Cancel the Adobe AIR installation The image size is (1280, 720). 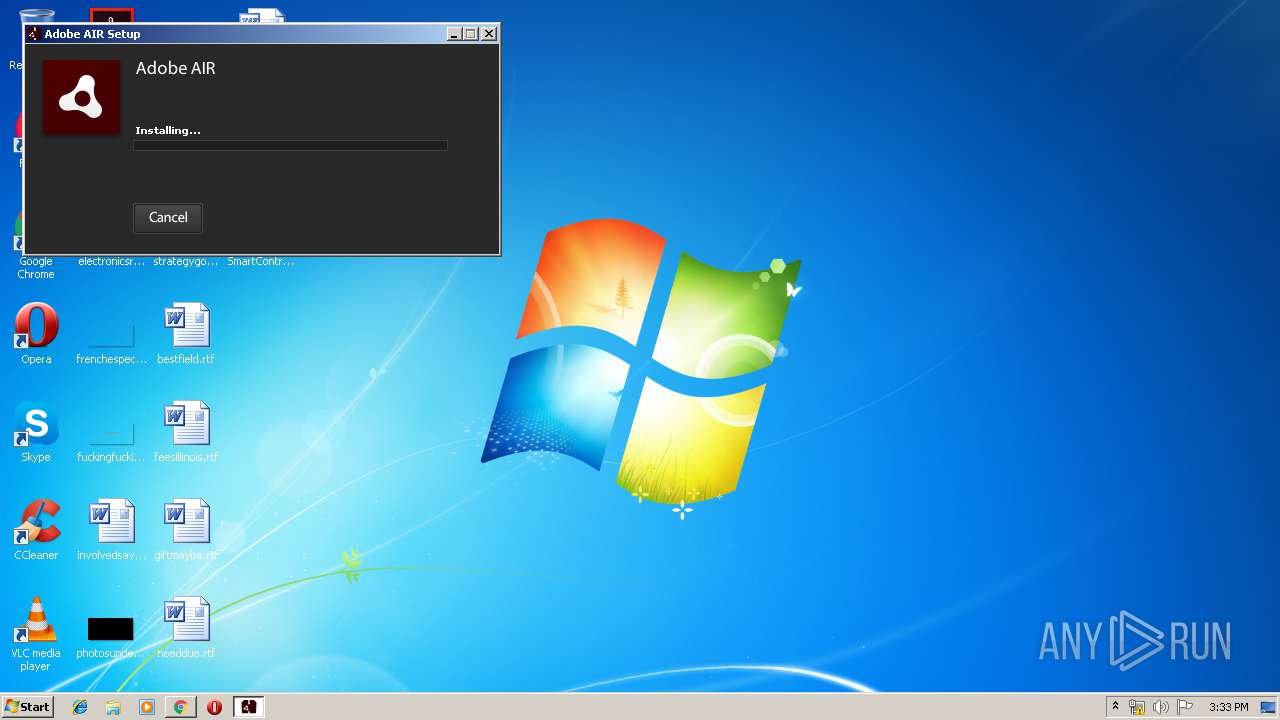(x=168, y=217)
